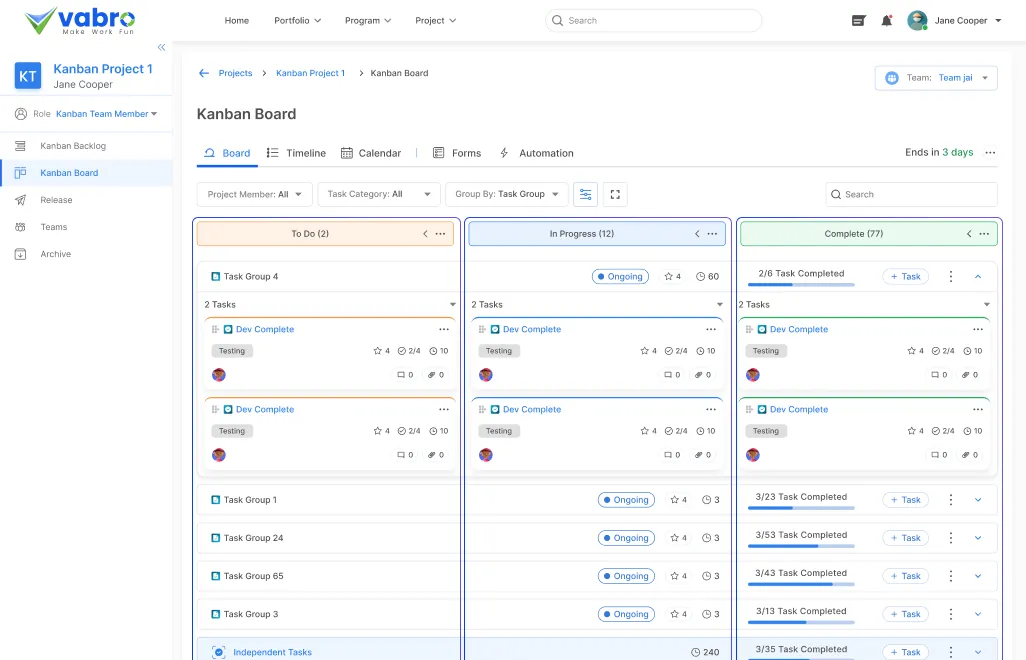The image size is (1026, 660).
Task: Collapse the In Progress column
Action: (696, 233)
